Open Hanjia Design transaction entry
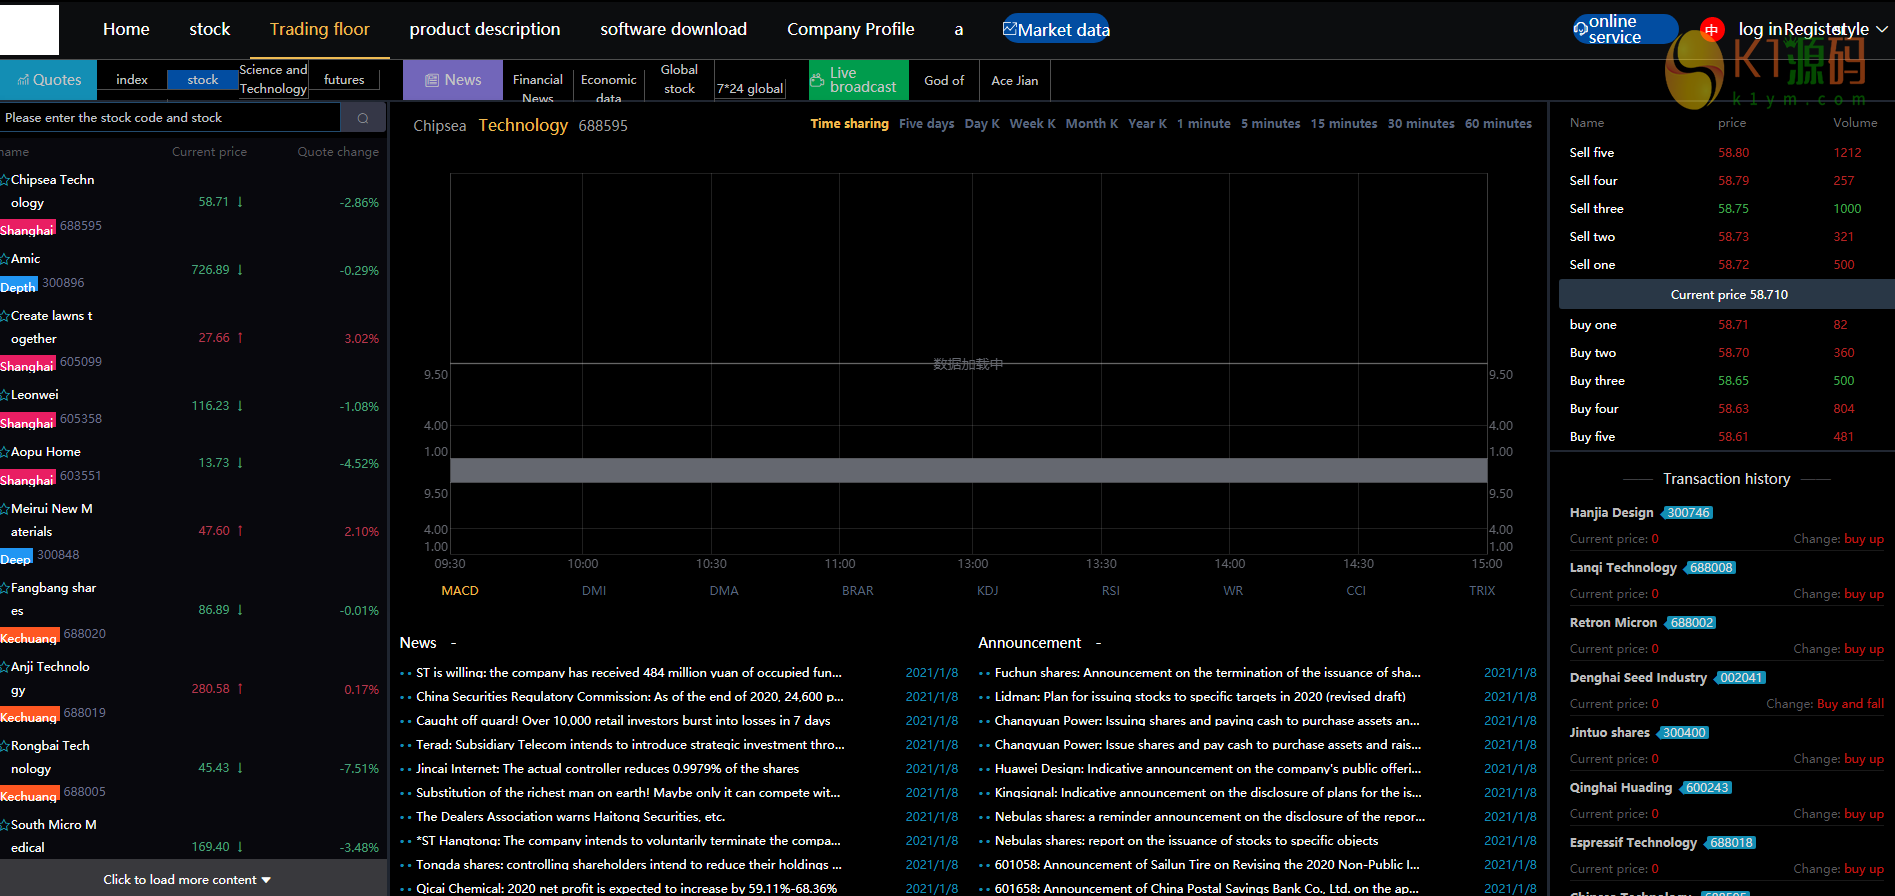This screenshot has width=1895, height=896. click(x=1611, y=513)
